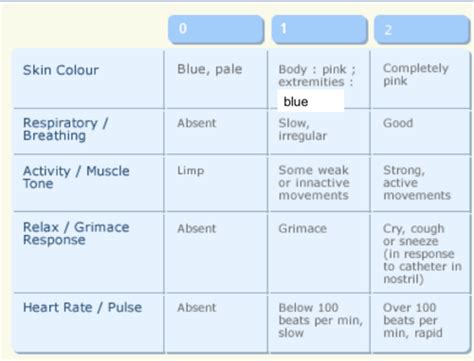474x361 pixels.
Task: Choose 'Good' breathing cell
Action: (x=398, y=123)
